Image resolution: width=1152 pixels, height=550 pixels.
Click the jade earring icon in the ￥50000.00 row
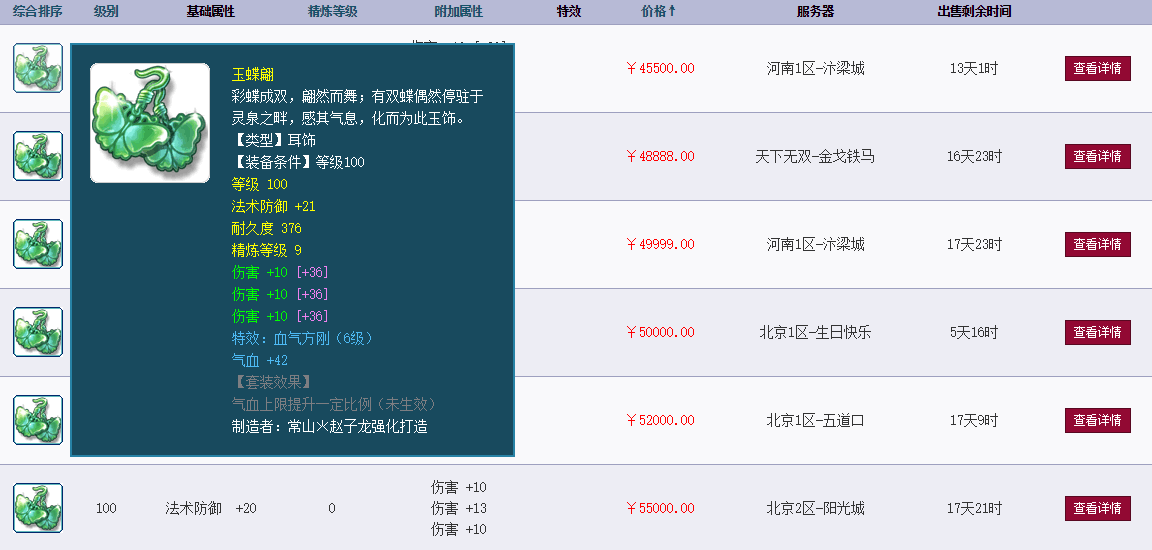click(x=37, y=332)
